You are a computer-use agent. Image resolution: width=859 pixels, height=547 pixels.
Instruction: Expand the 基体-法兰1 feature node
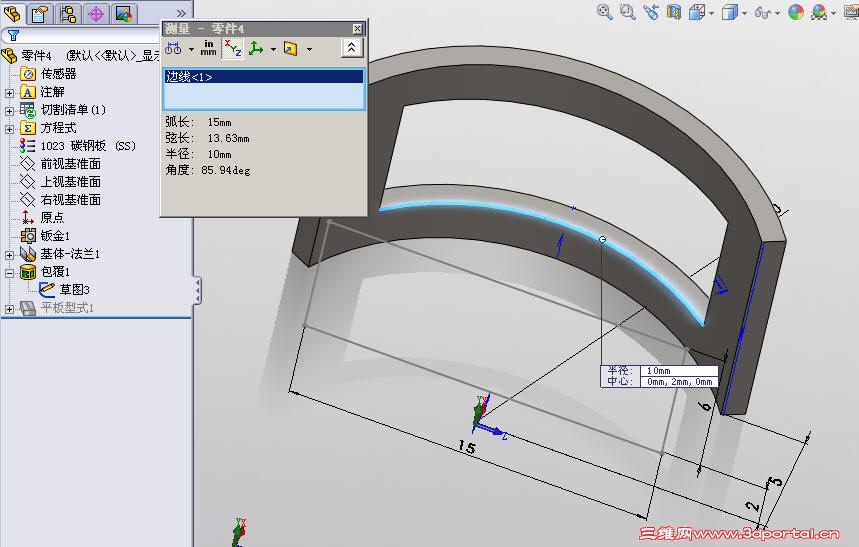tap(9, 255)
